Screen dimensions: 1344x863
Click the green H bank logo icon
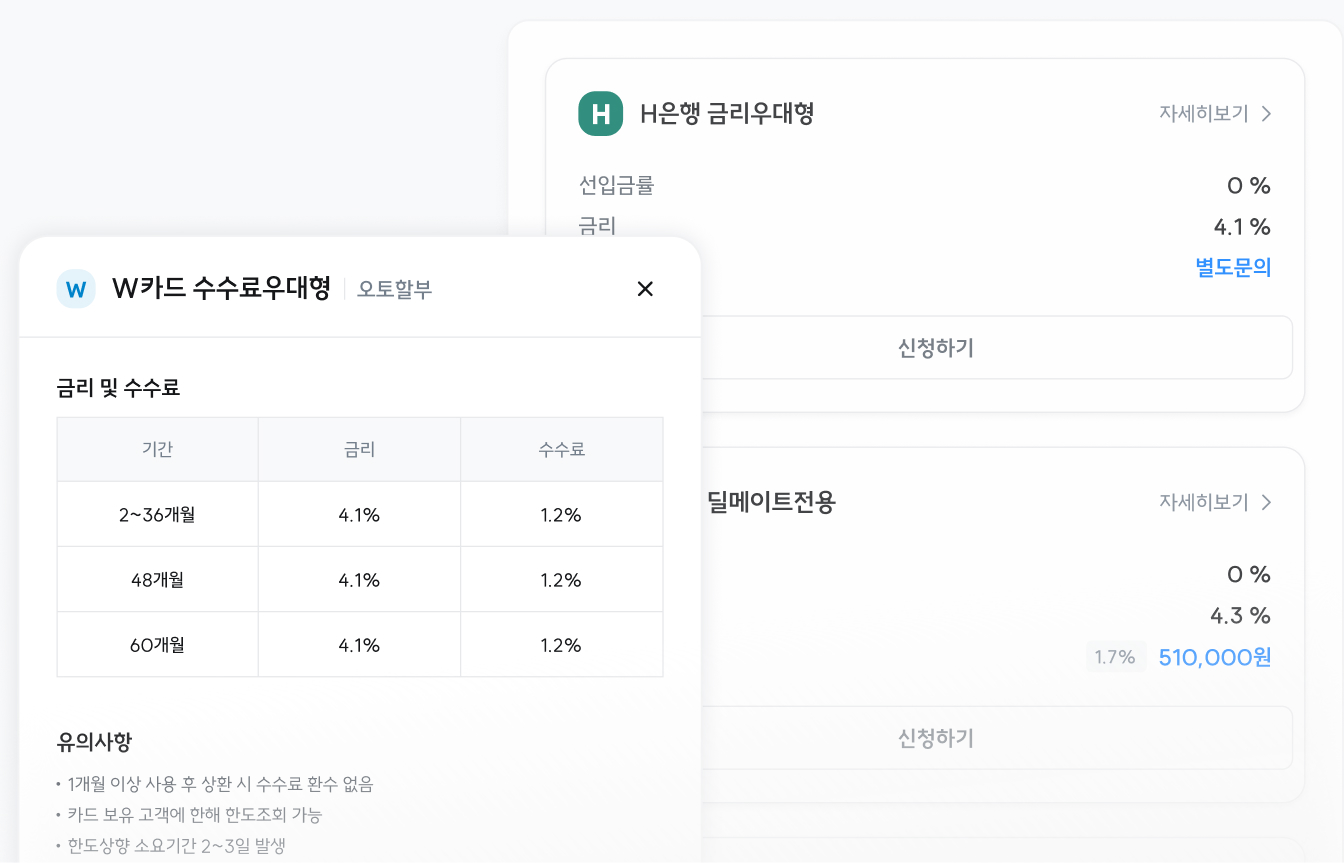coord(600,113)
